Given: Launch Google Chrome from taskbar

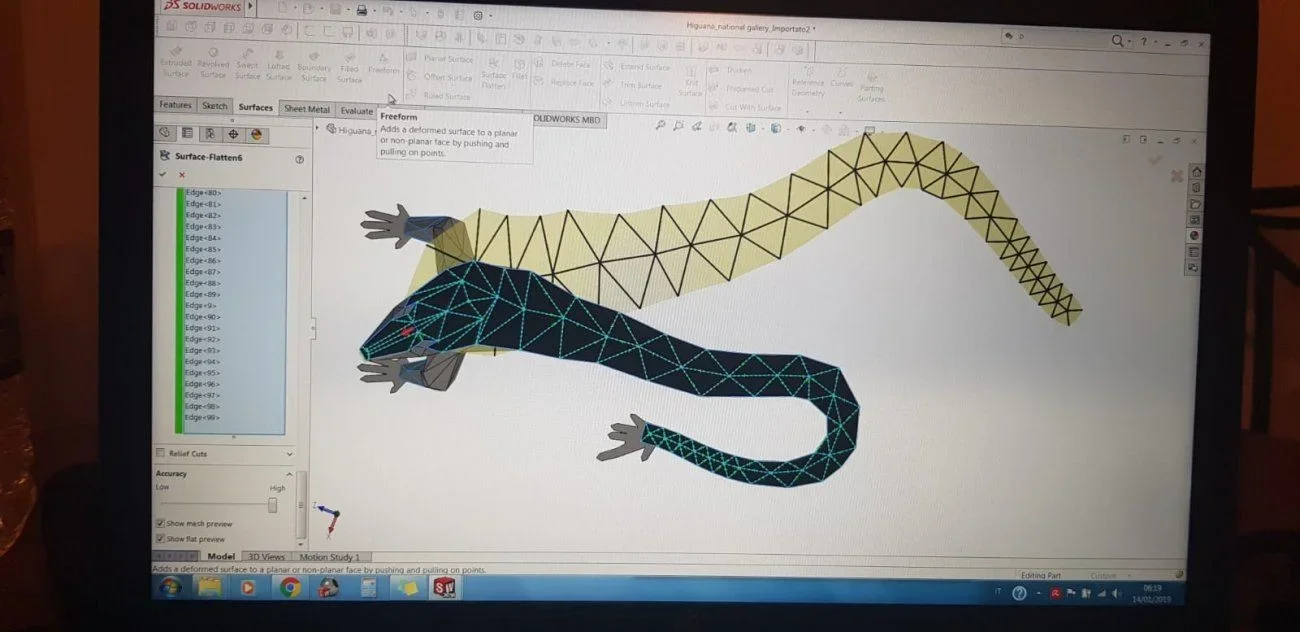Looking at the screenshot, I should click(290, 588).
